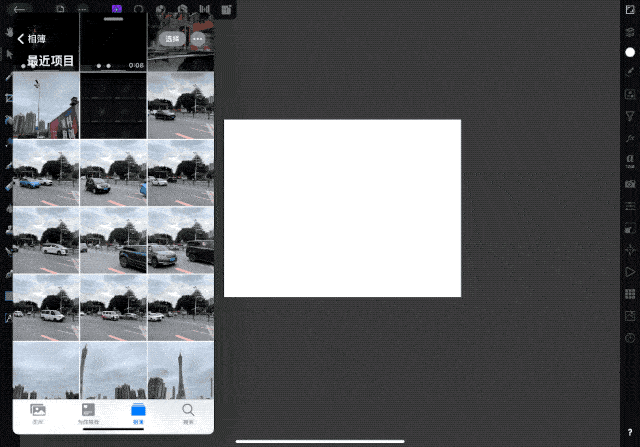The width and height of the screenshot is (640, 447).
Task: Open the Text studio panel
Action: click(630, 161)
